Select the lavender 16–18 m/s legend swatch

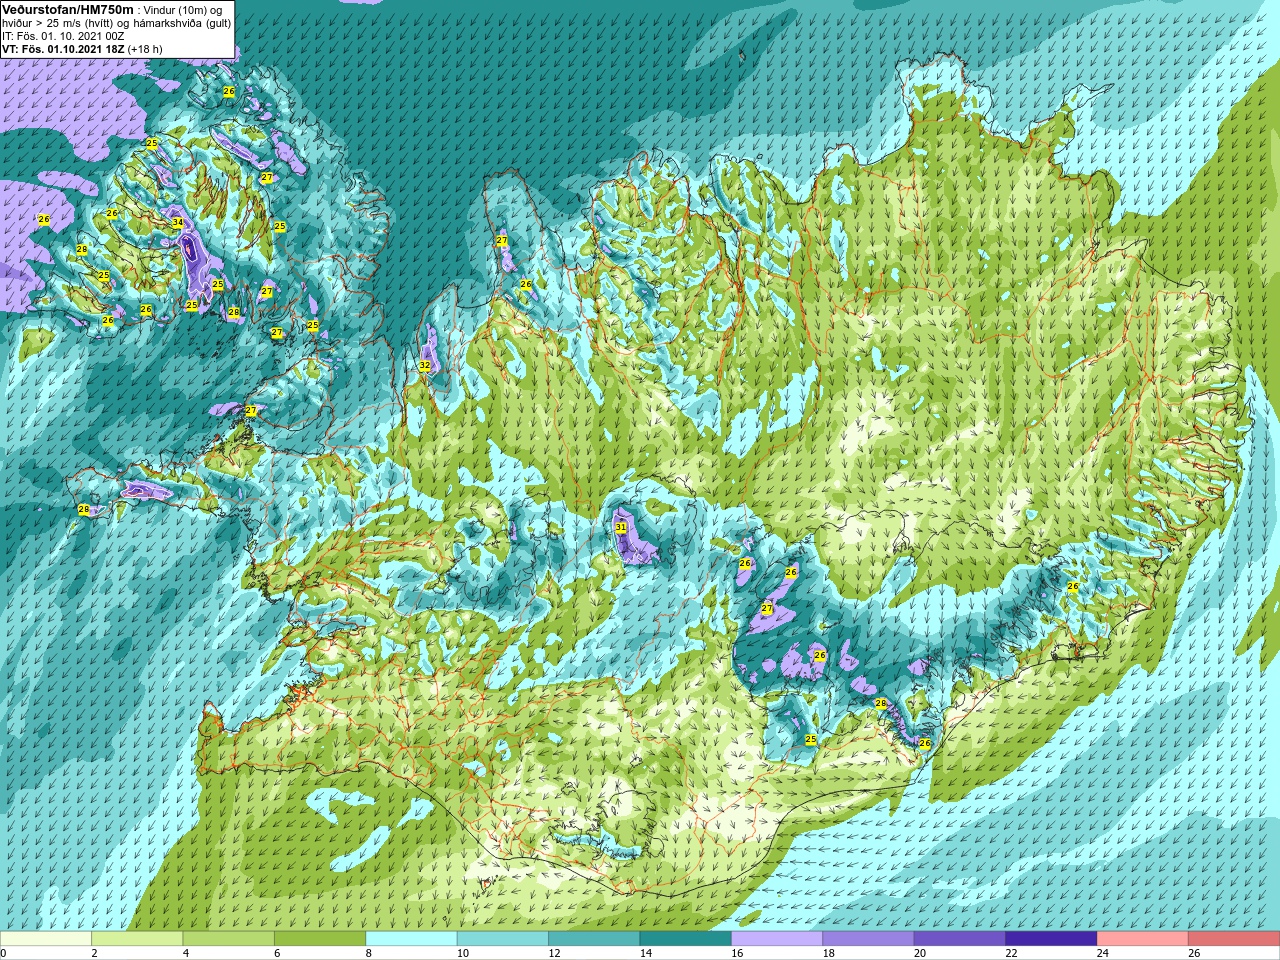(x=777, y=939)
